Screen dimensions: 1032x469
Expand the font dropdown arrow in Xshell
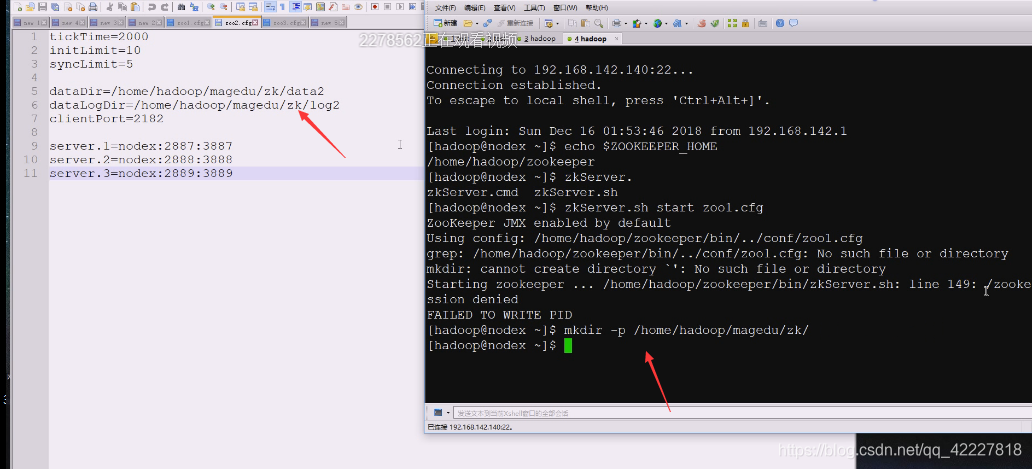coord(686,23)
